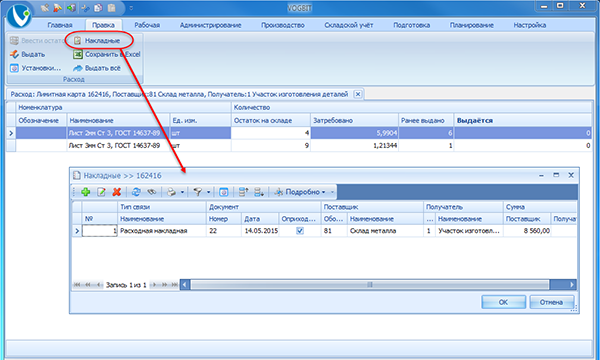Image resolution: width=600 pixels, height=360 pixels.
Task: Expand the quick access toolbar customize arrow
Action: [x=131, y=8]
